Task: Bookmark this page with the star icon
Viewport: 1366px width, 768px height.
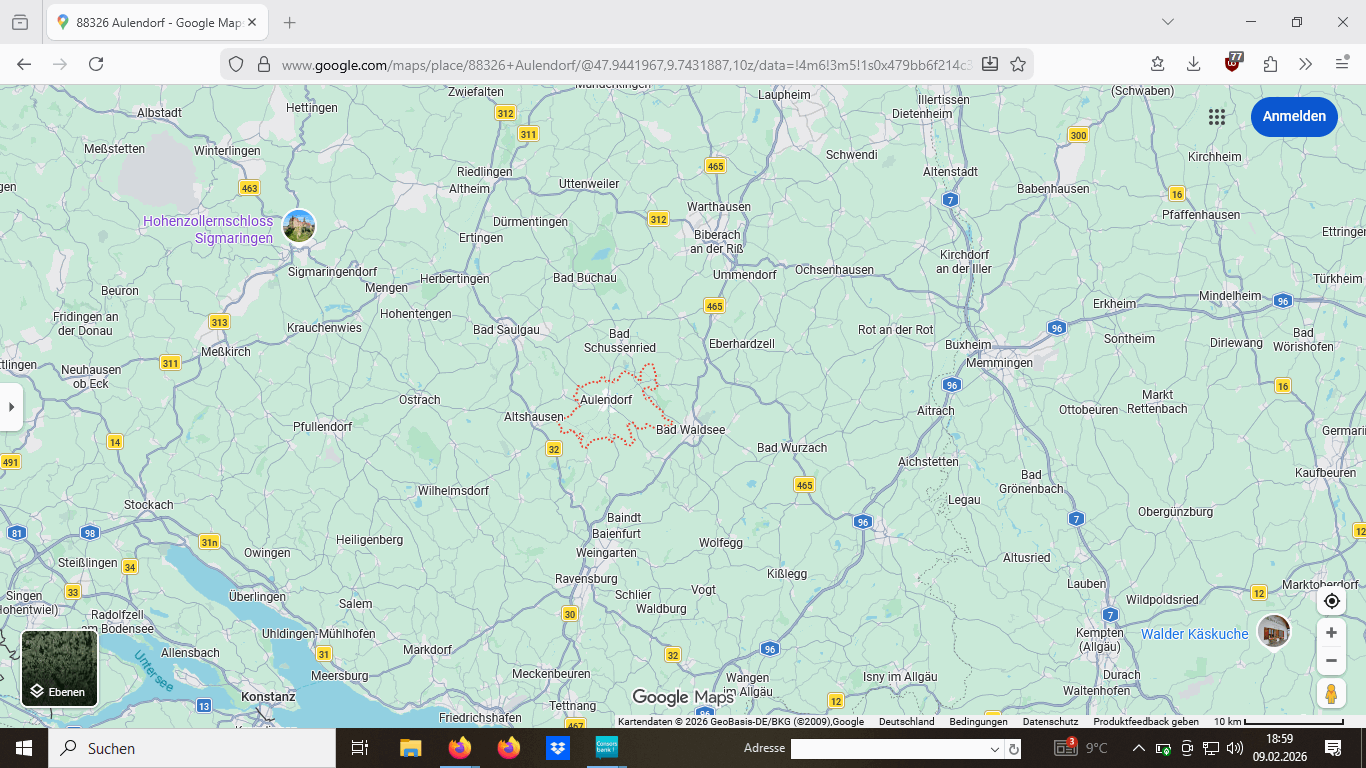Action: click(1018, 64)
